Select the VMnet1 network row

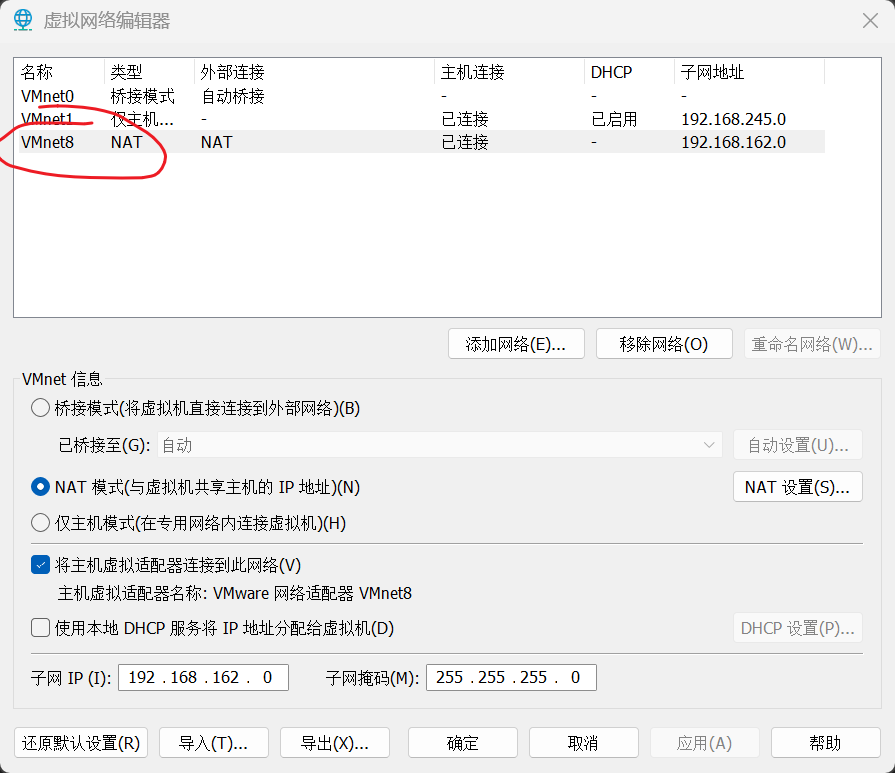pyautogui.click(x=422, y=119)
